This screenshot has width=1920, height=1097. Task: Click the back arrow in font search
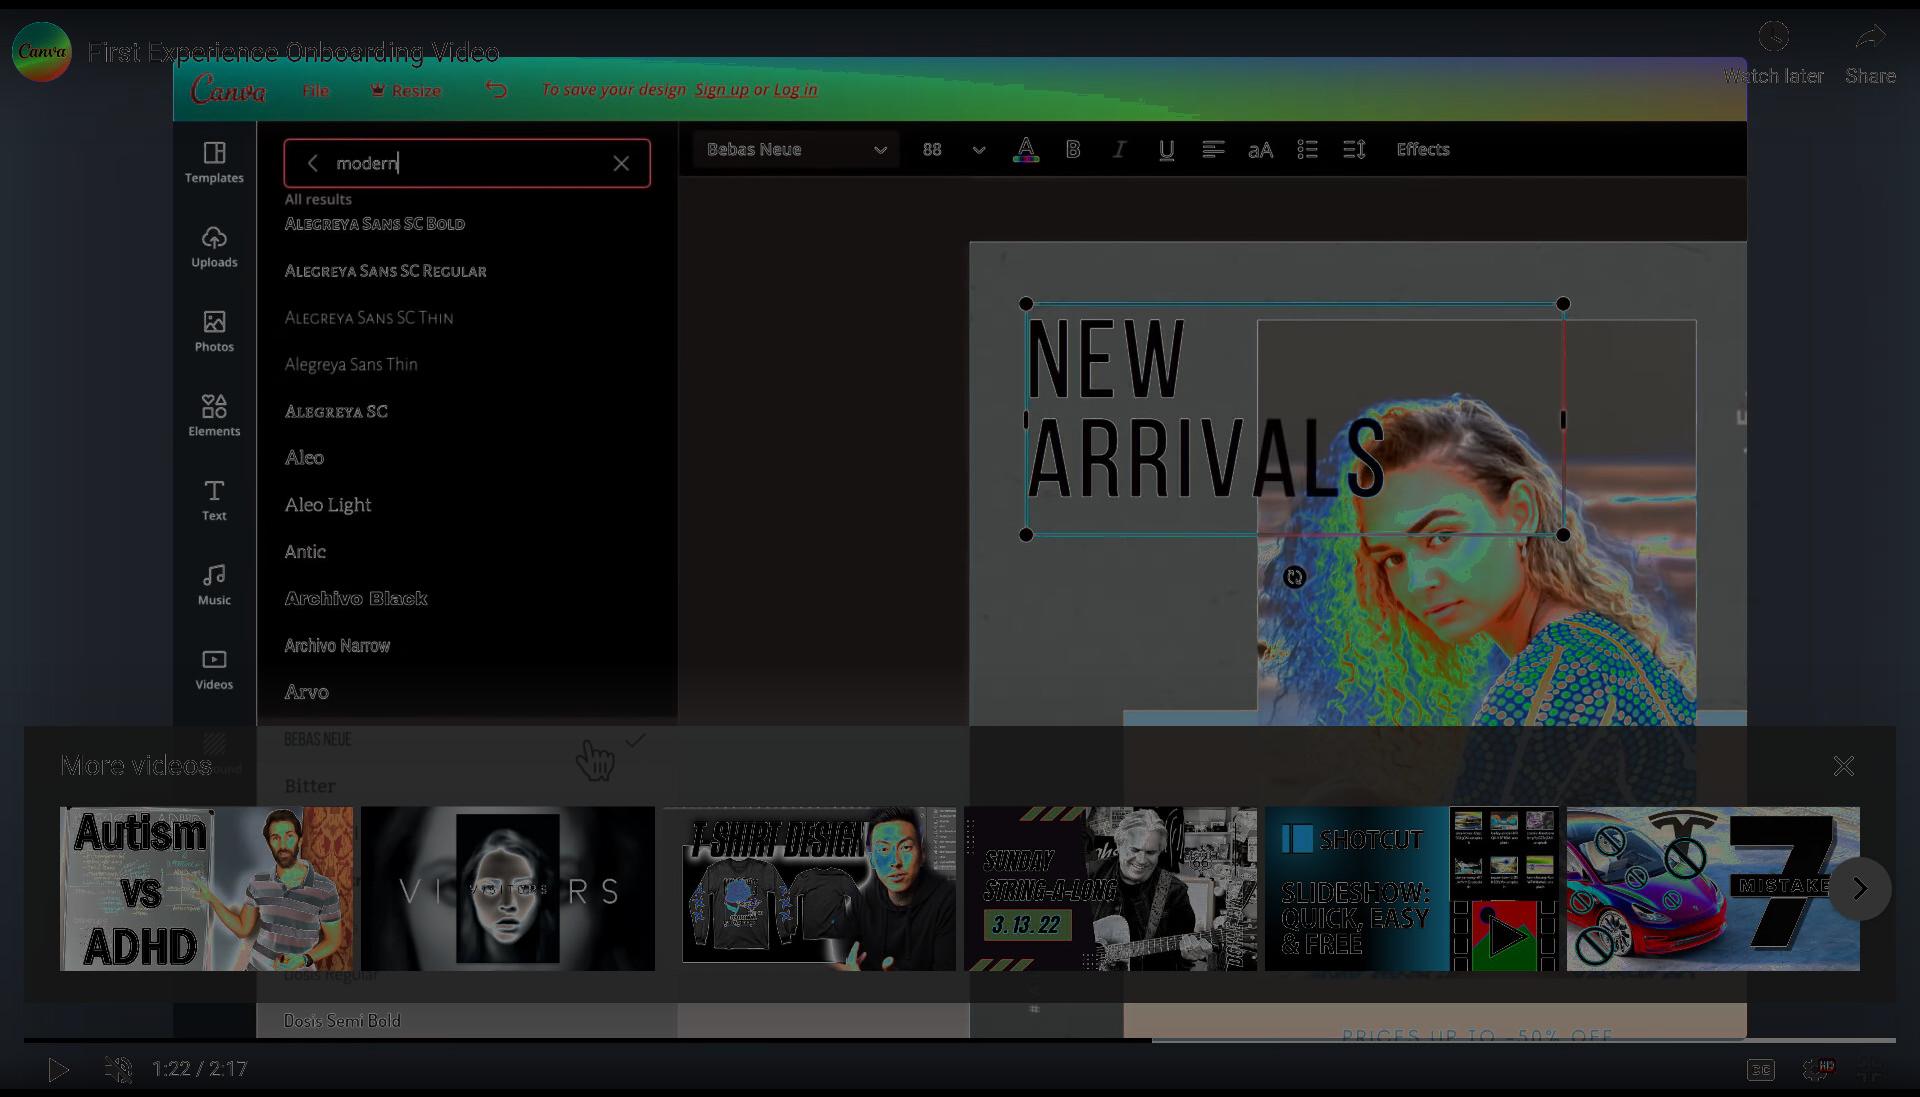(x=312, y=163)
